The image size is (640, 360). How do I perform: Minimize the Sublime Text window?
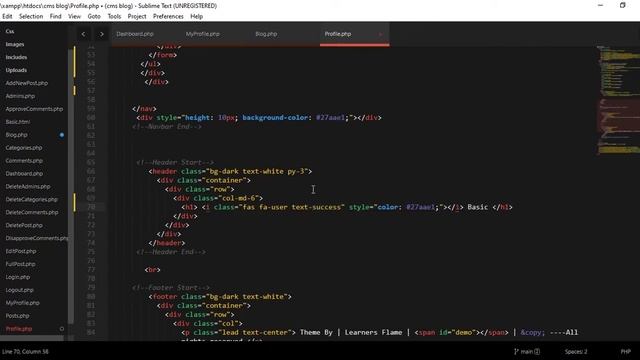(600, 5)
